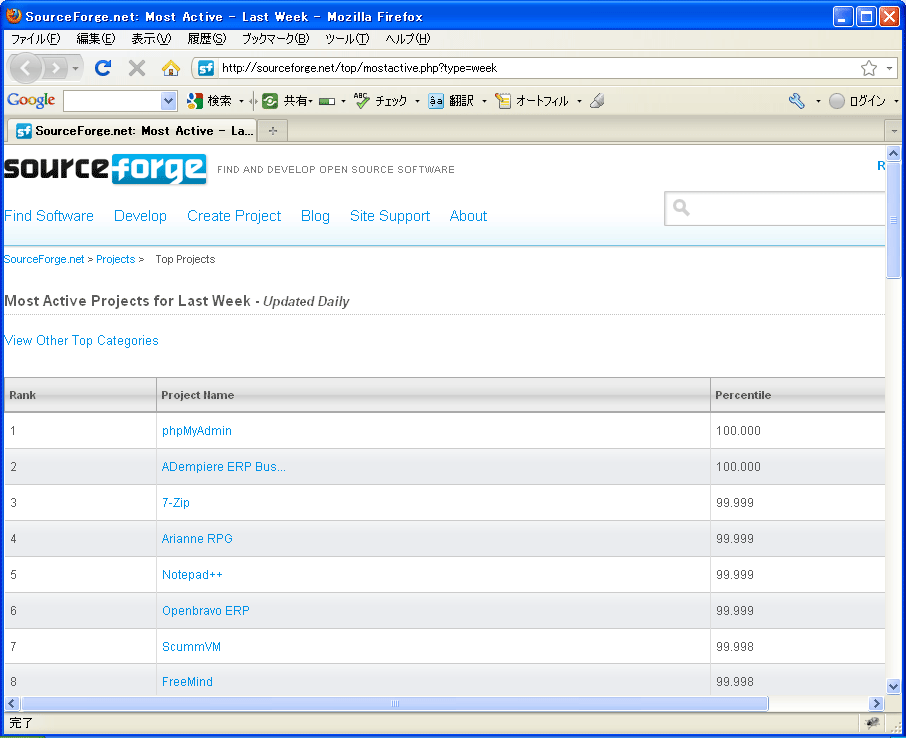Click the オートフィル autofill button

coord(532,101)
